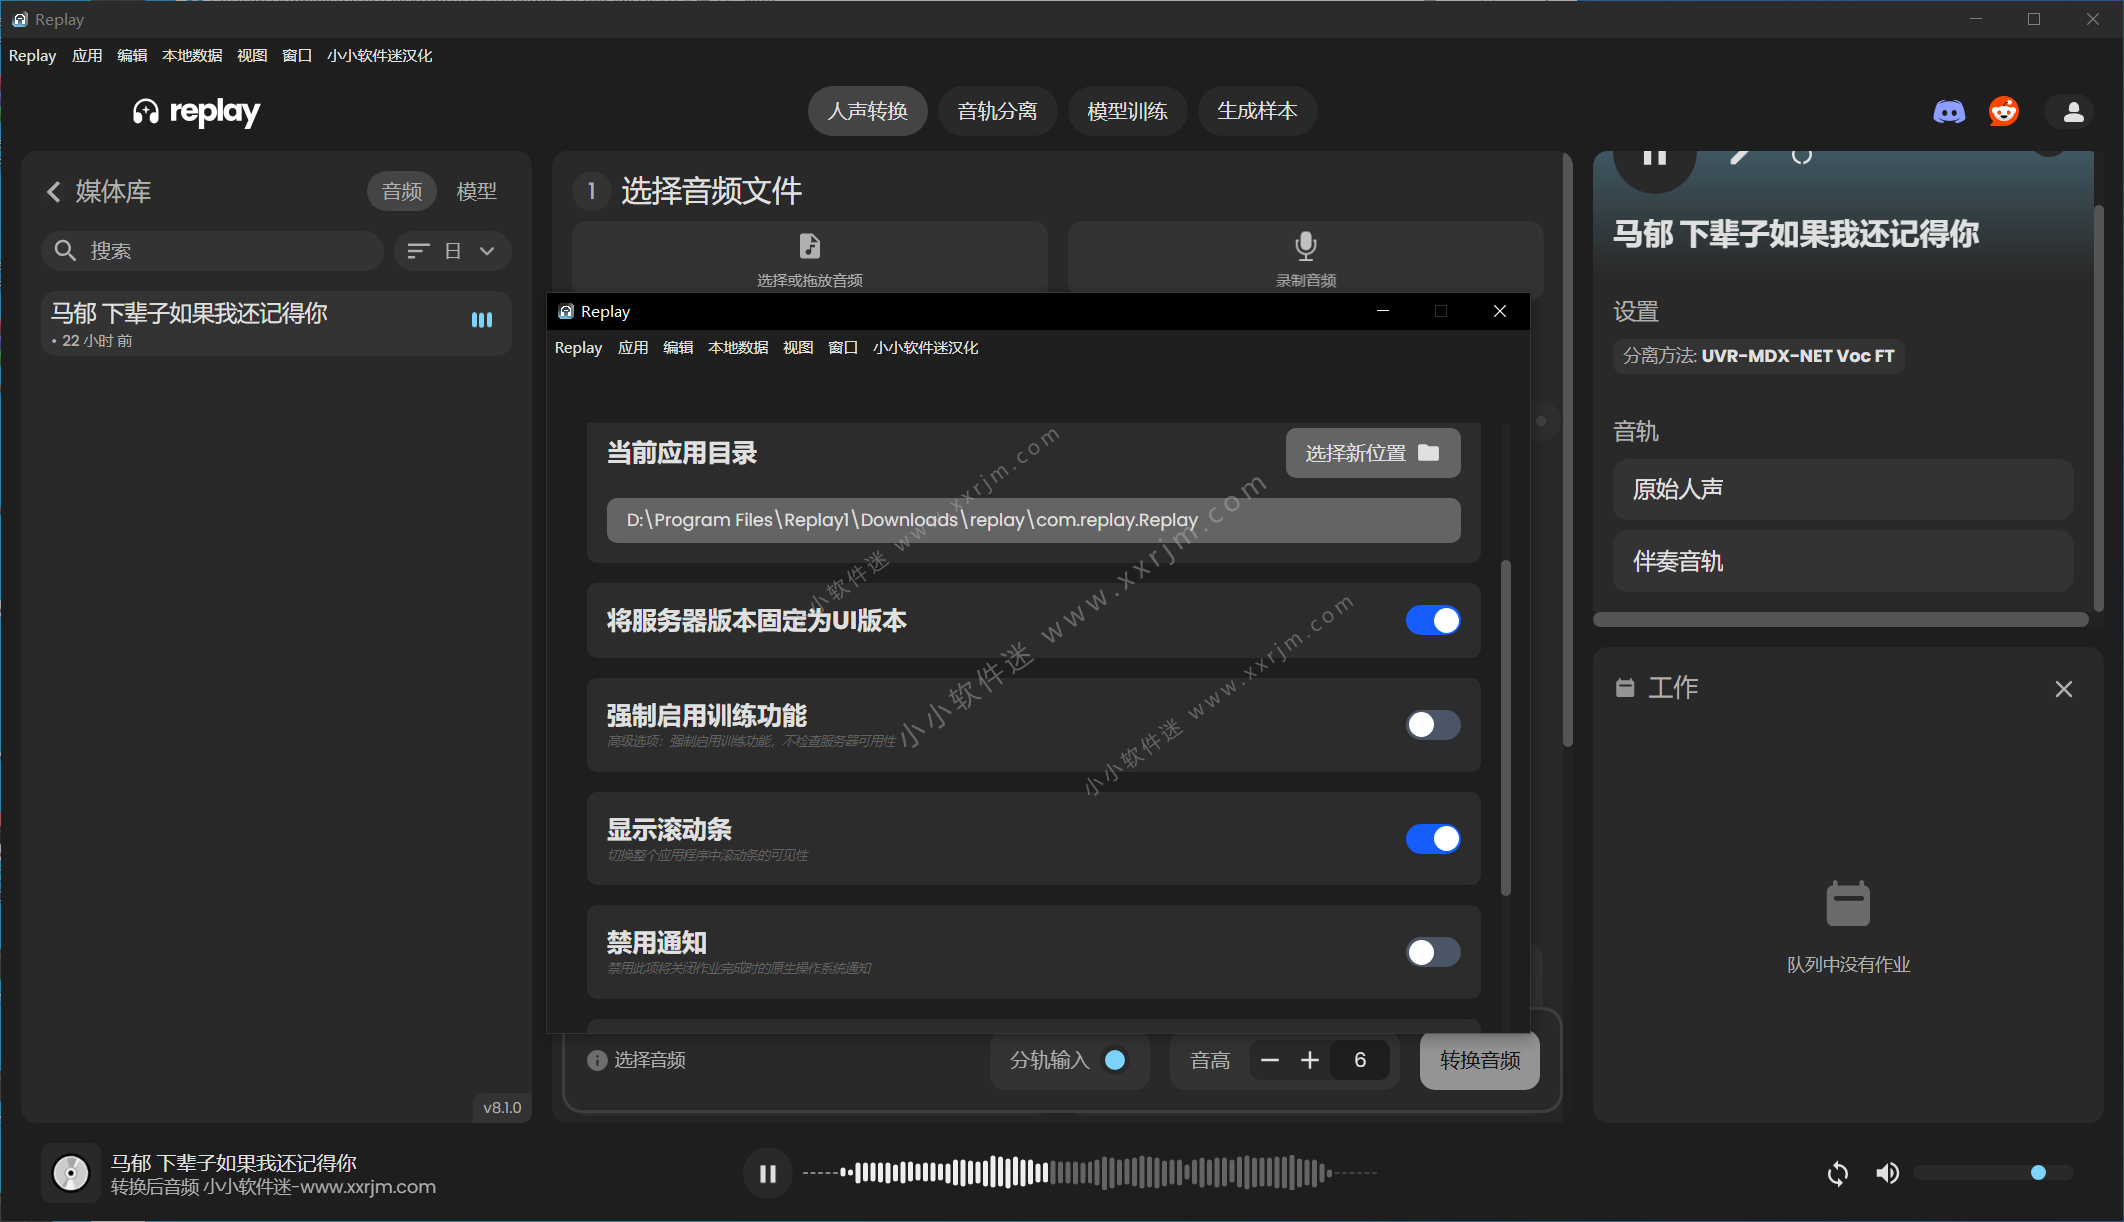Open 编辑 menu in settings window
2124x1222 pixels.
(678, 348)
